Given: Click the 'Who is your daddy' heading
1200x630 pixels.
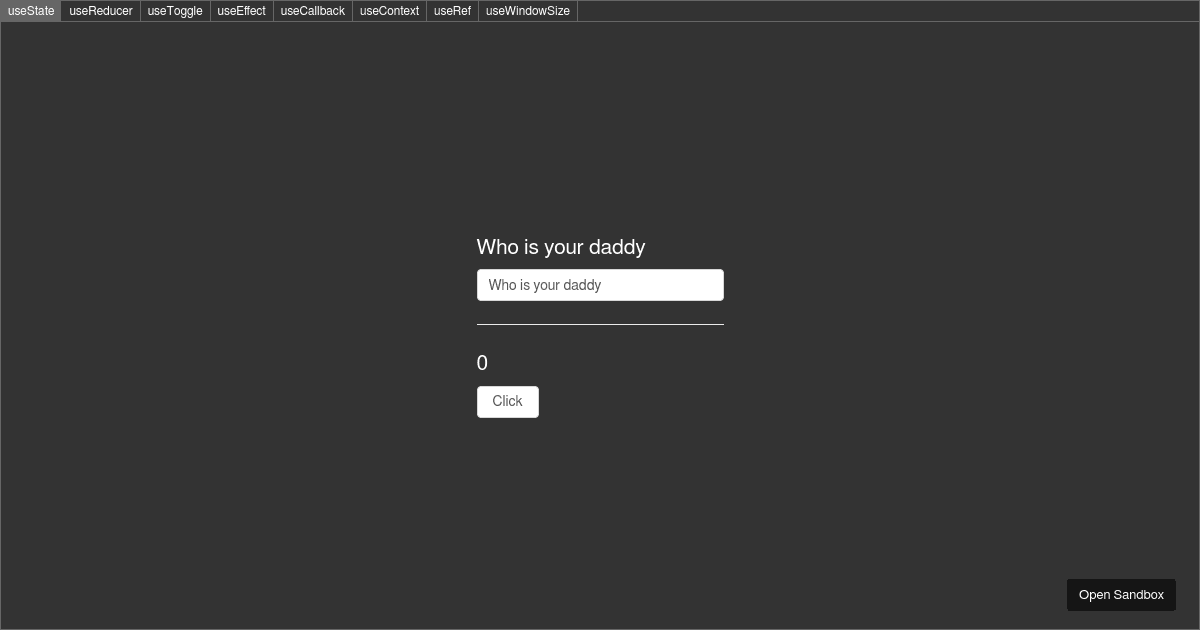Looking at the screenshot, I should 561,247.
